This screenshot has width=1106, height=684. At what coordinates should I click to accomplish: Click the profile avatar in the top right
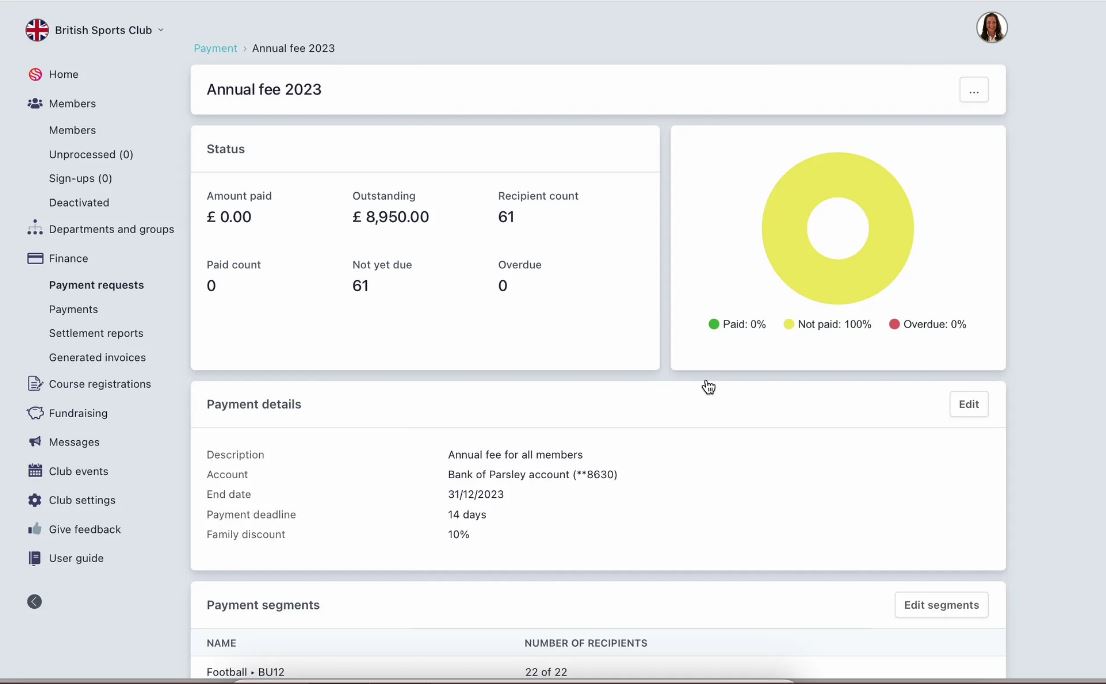[x=991, y=27]
